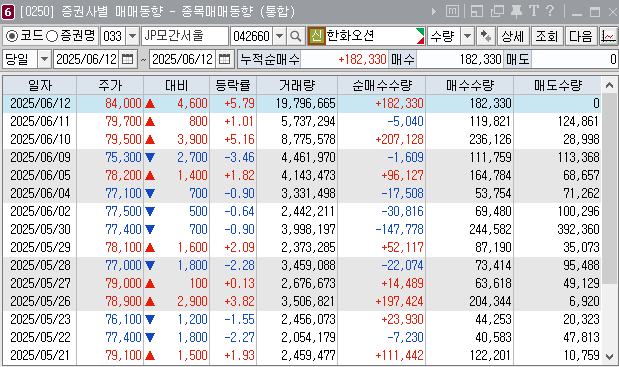Click the duplicate window icon in title bar
This screenshot has height=367, width=619.
click(497, 11)
